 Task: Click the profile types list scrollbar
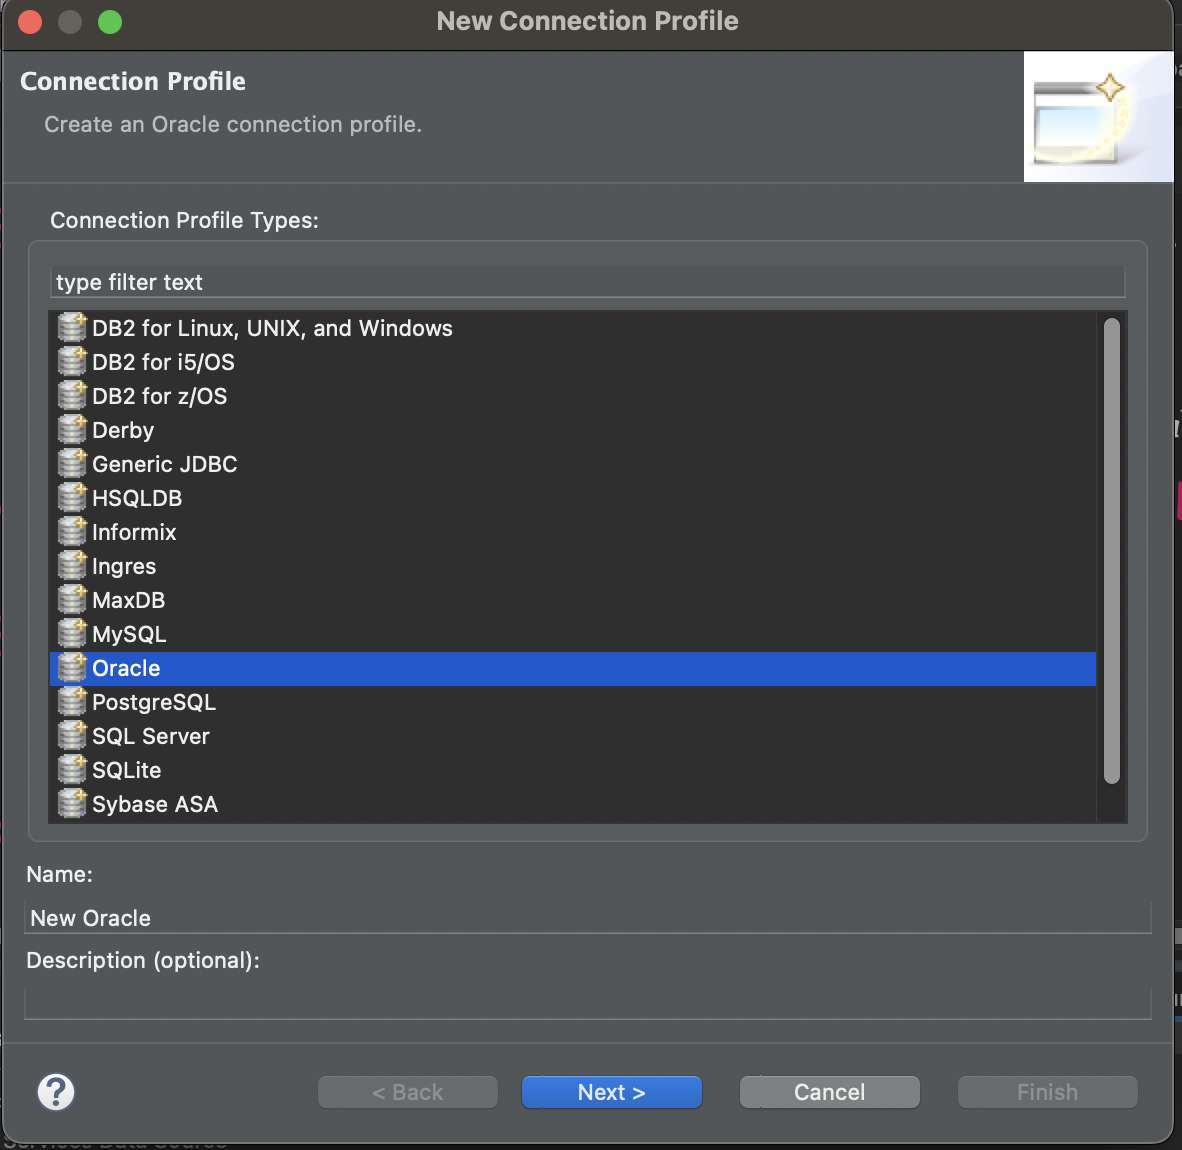click(1112, 551)
